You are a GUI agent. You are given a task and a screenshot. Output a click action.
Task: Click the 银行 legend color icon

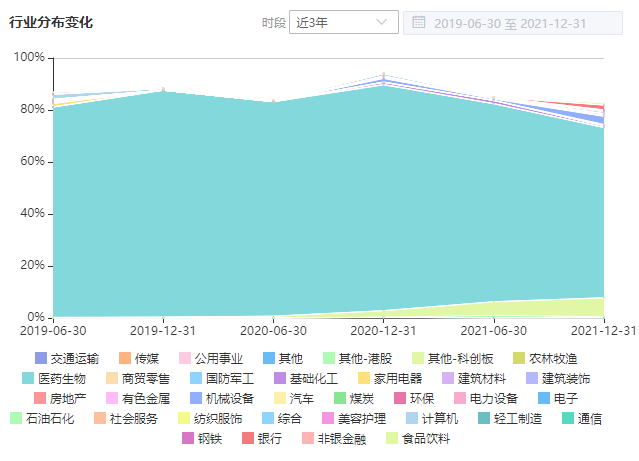[248, 438]
